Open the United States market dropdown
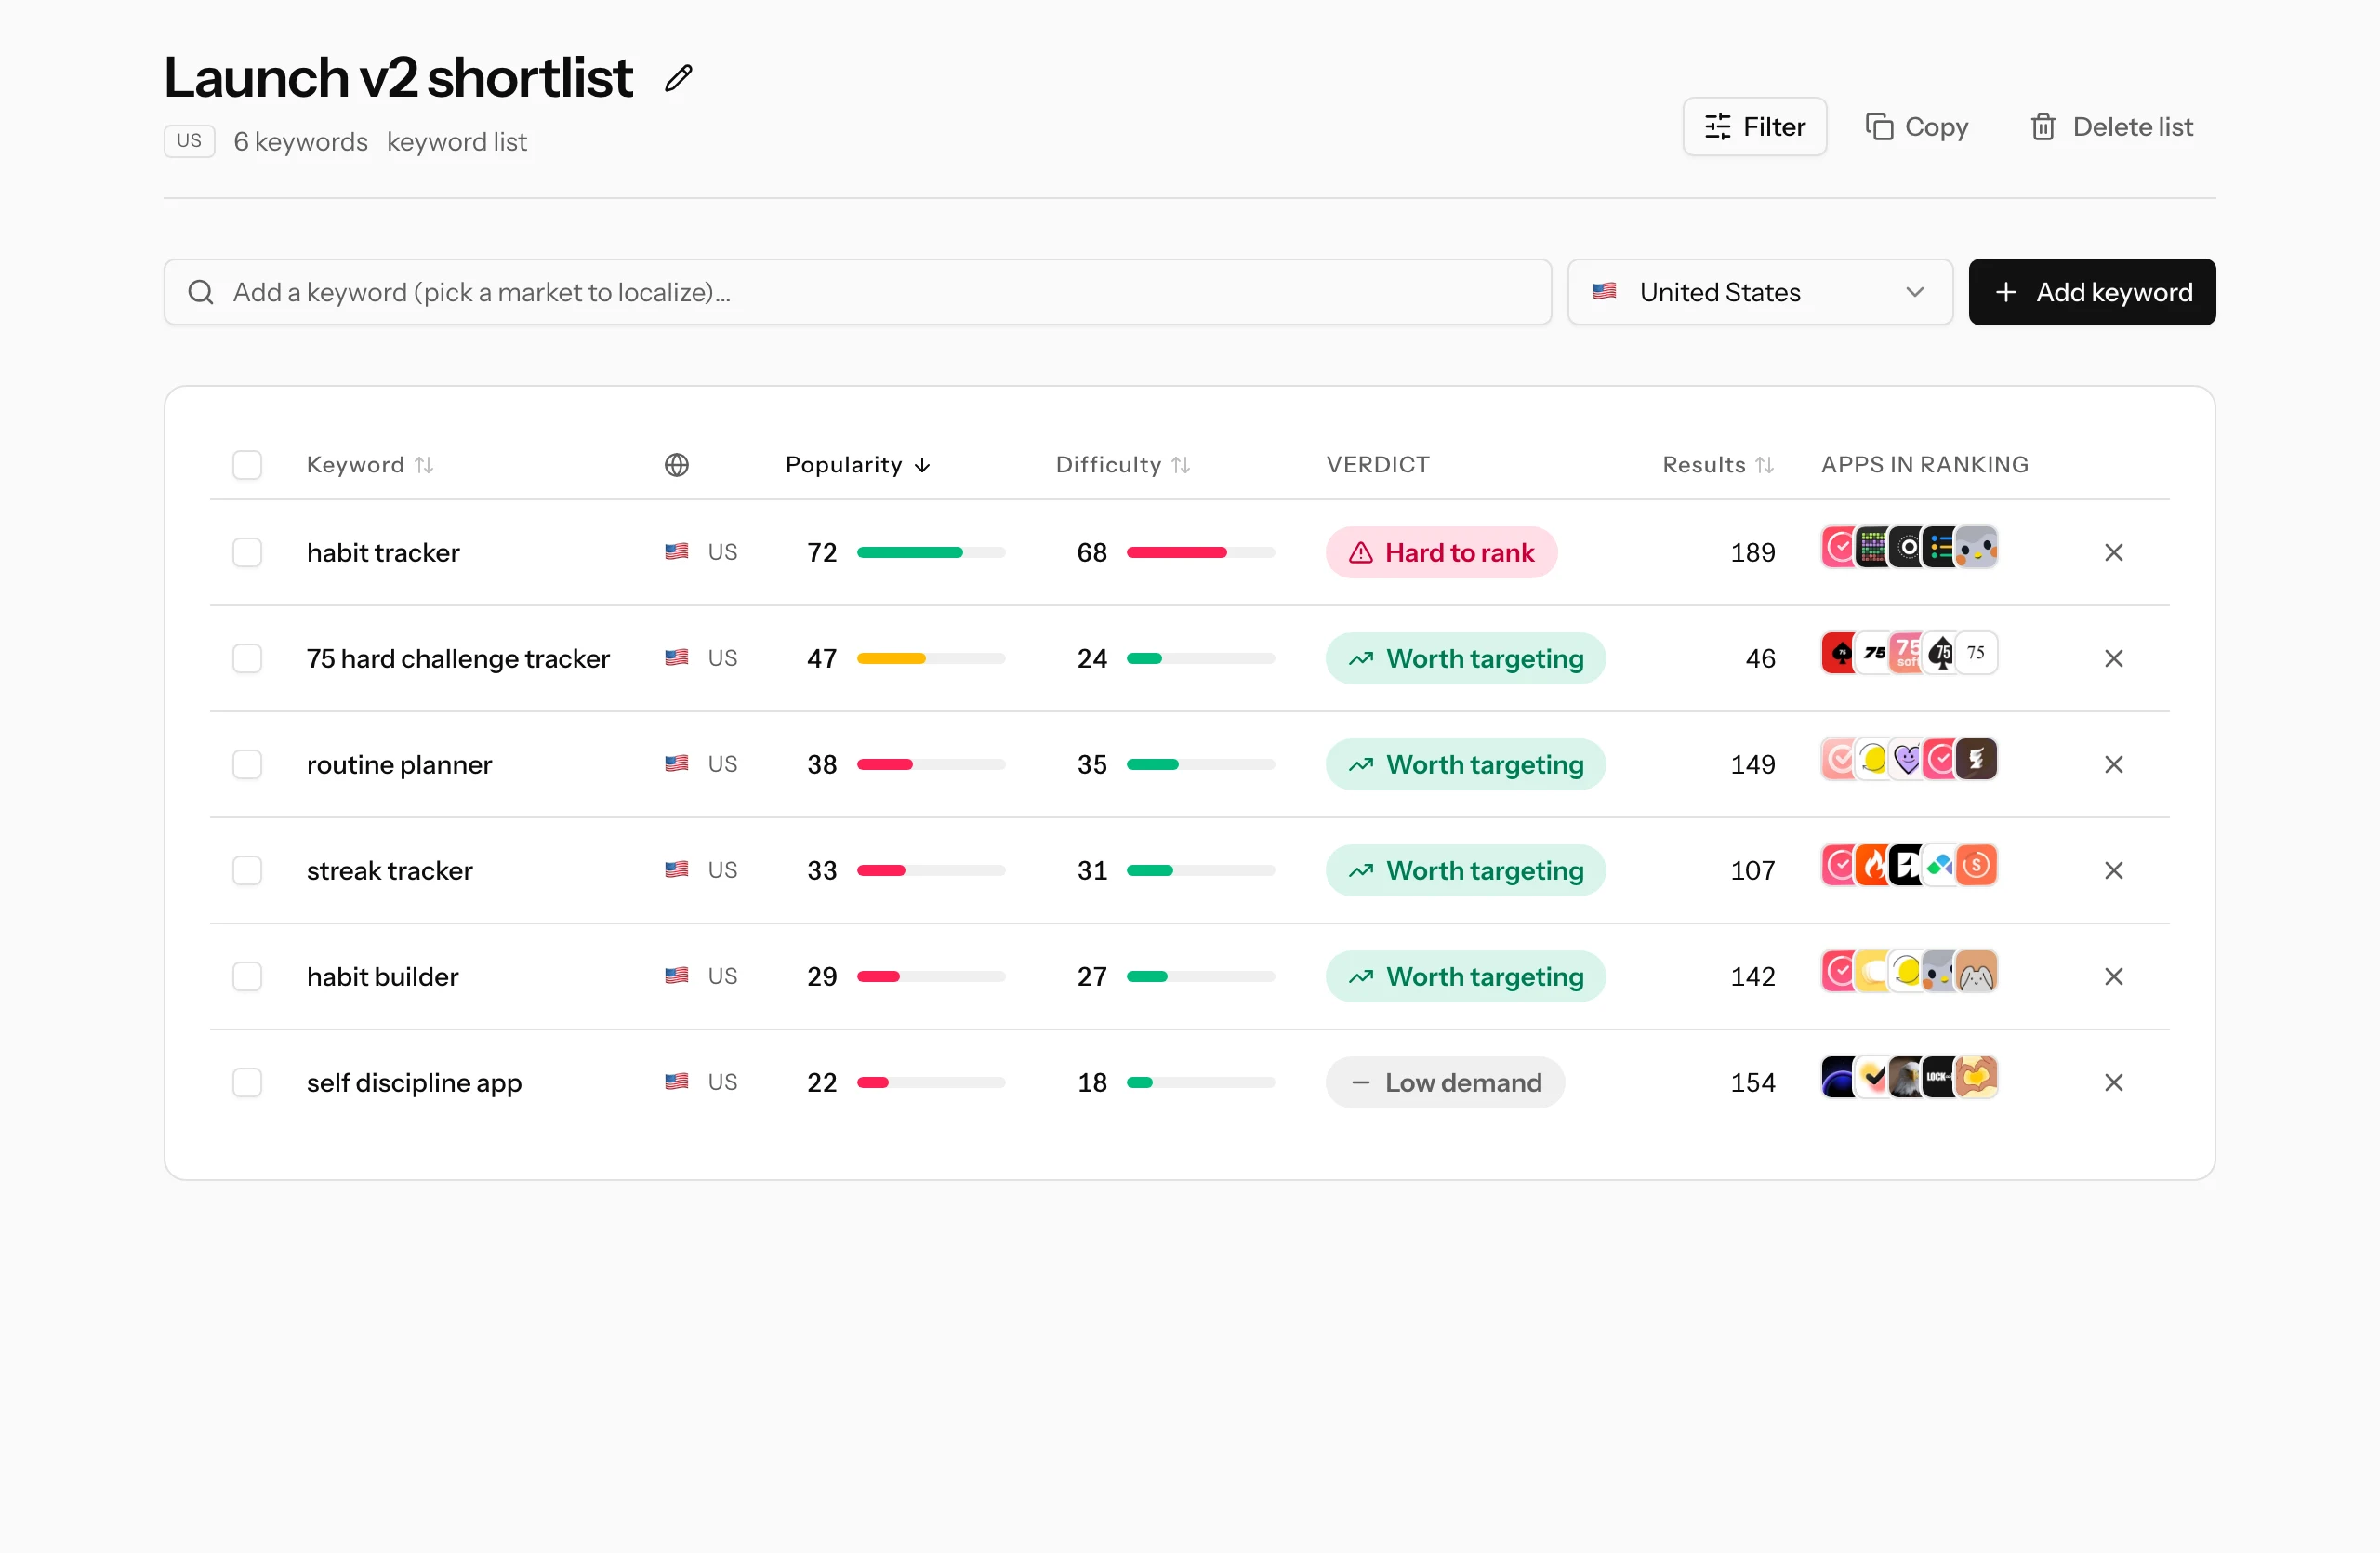The width and height of the screenshot is (2380, 1553). [1759, 292]
